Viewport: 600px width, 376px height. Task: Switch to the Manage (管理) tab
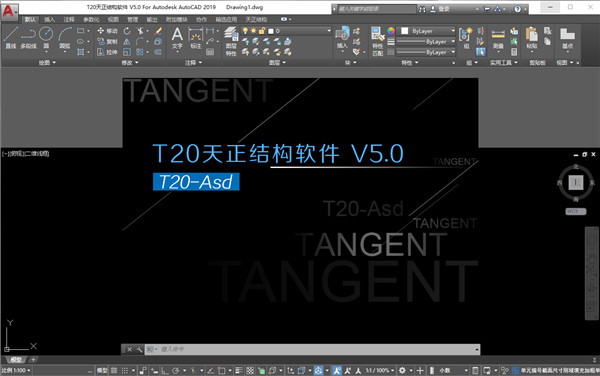point(132,20)
